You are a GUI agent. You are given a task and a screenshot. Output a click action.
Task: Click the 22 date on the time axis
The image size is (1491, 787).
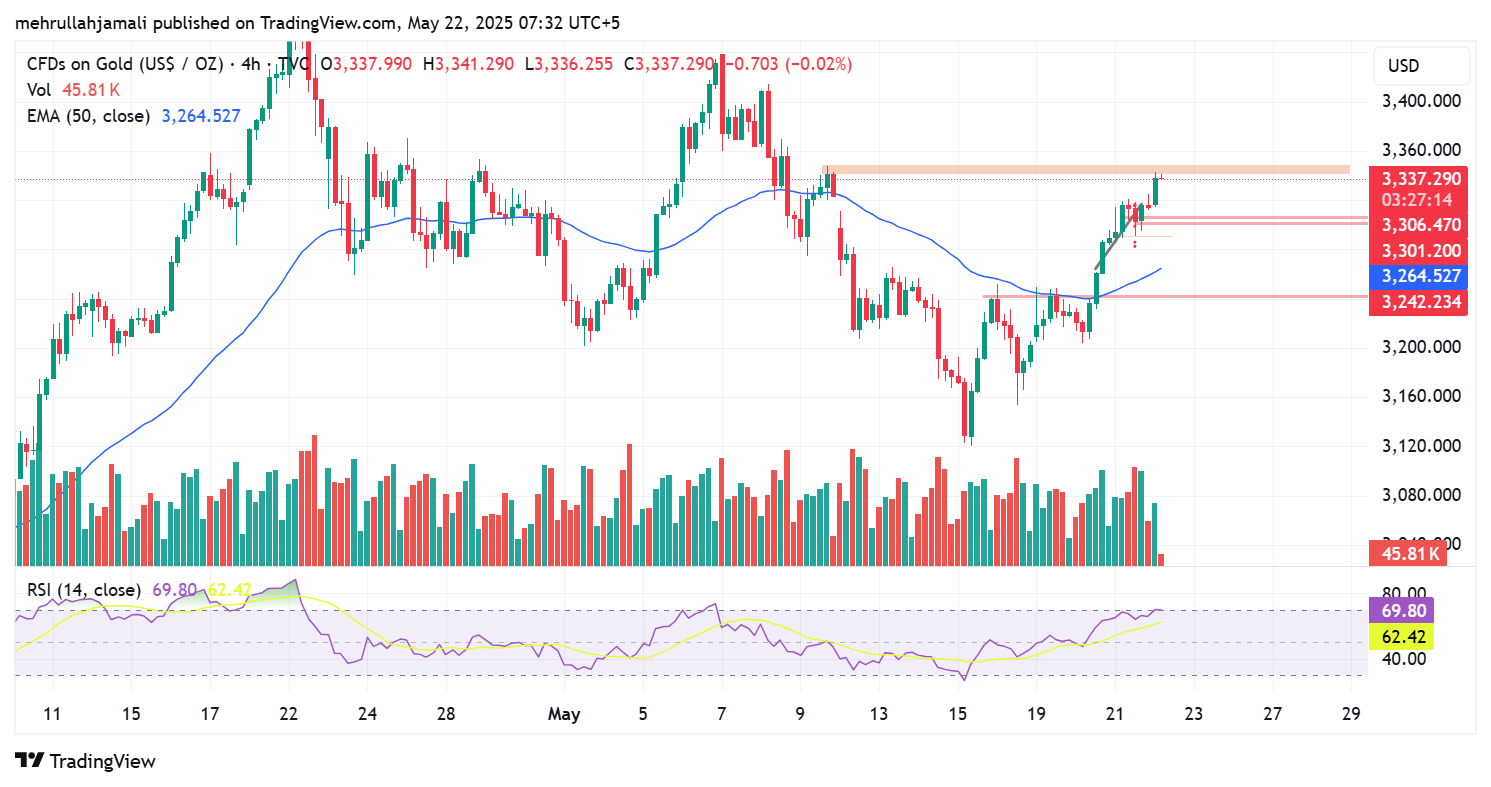[x=290, y=715]
